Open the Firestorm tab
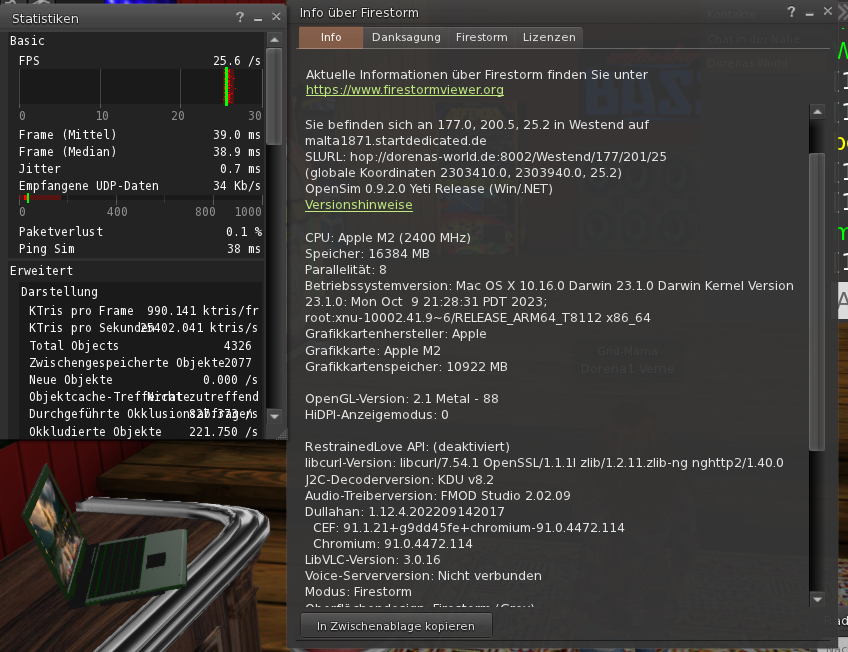The image size is (848, 652). [481, 37]
